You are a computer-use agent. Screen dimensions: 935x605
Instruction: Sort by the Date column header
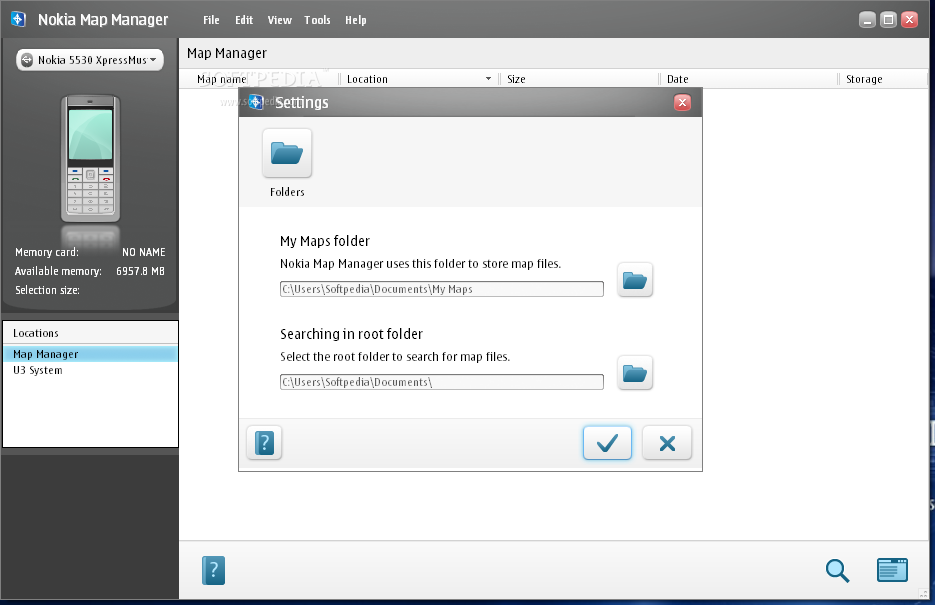point(677,79)
